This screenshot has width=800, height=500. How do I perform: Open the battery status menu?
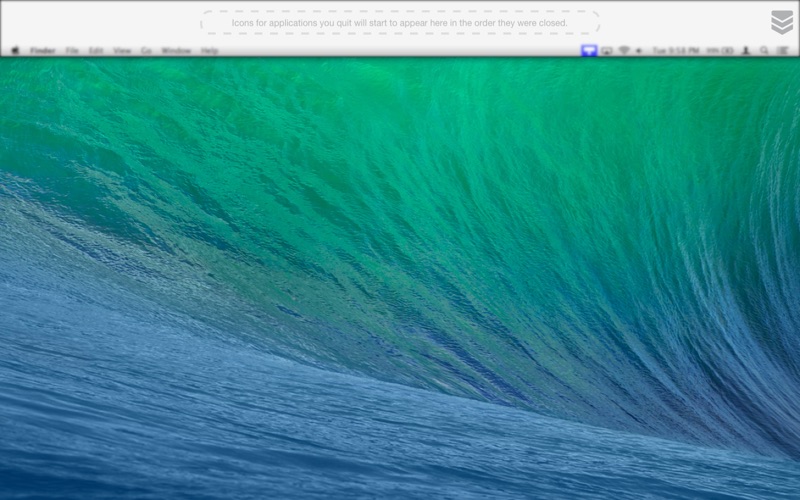click(x=720, y=51)
